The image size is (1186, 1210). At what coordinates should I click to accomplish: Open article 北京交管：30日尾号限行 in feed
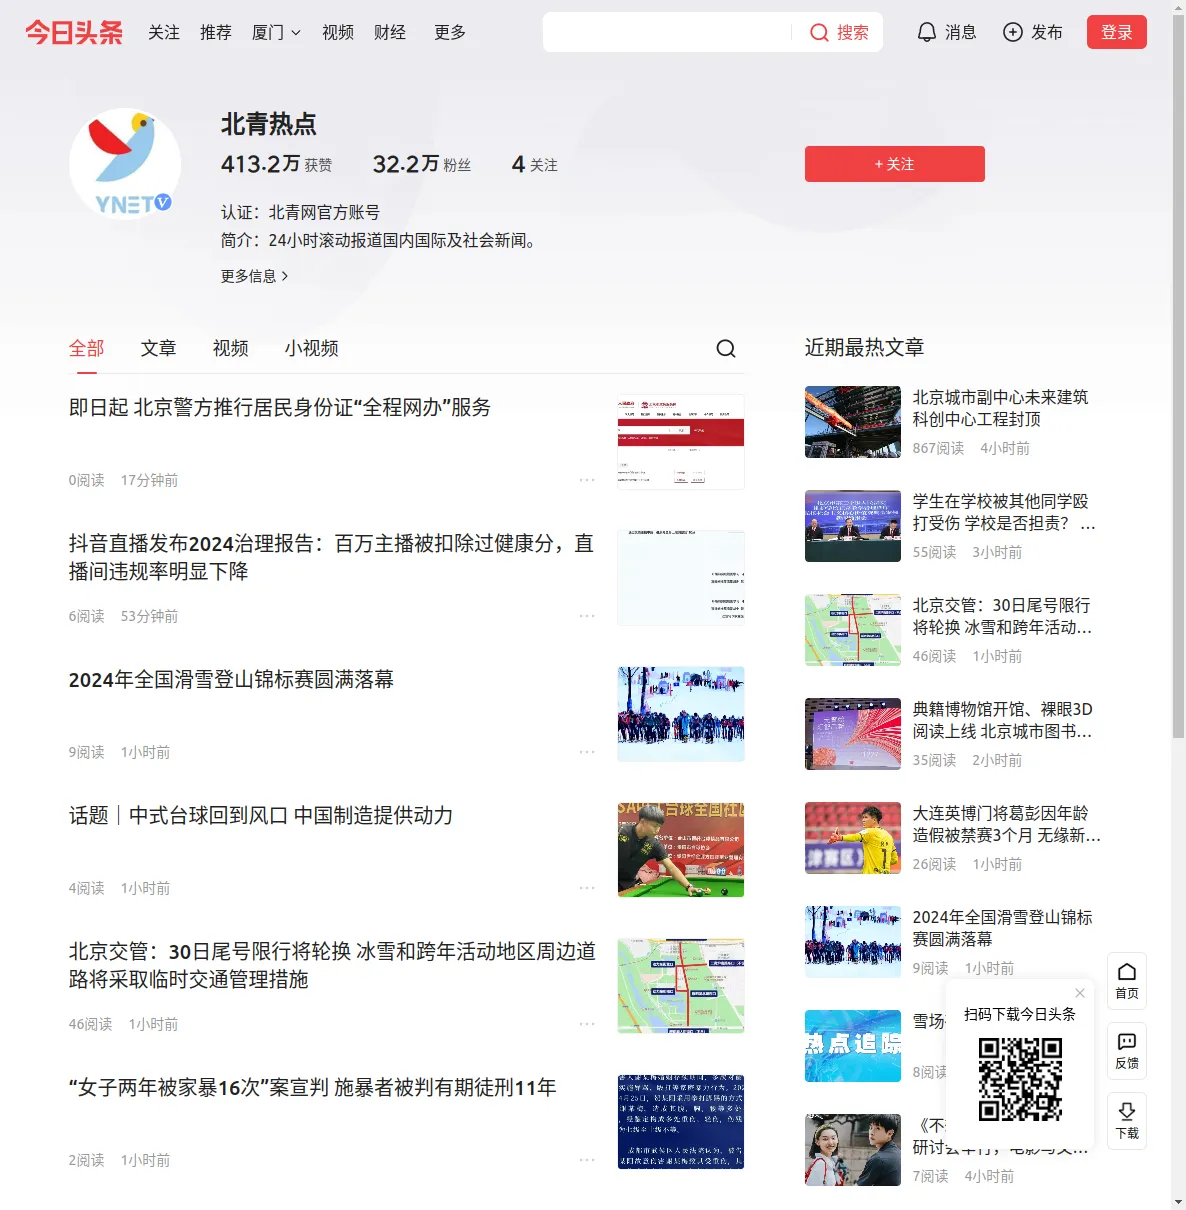332,965
